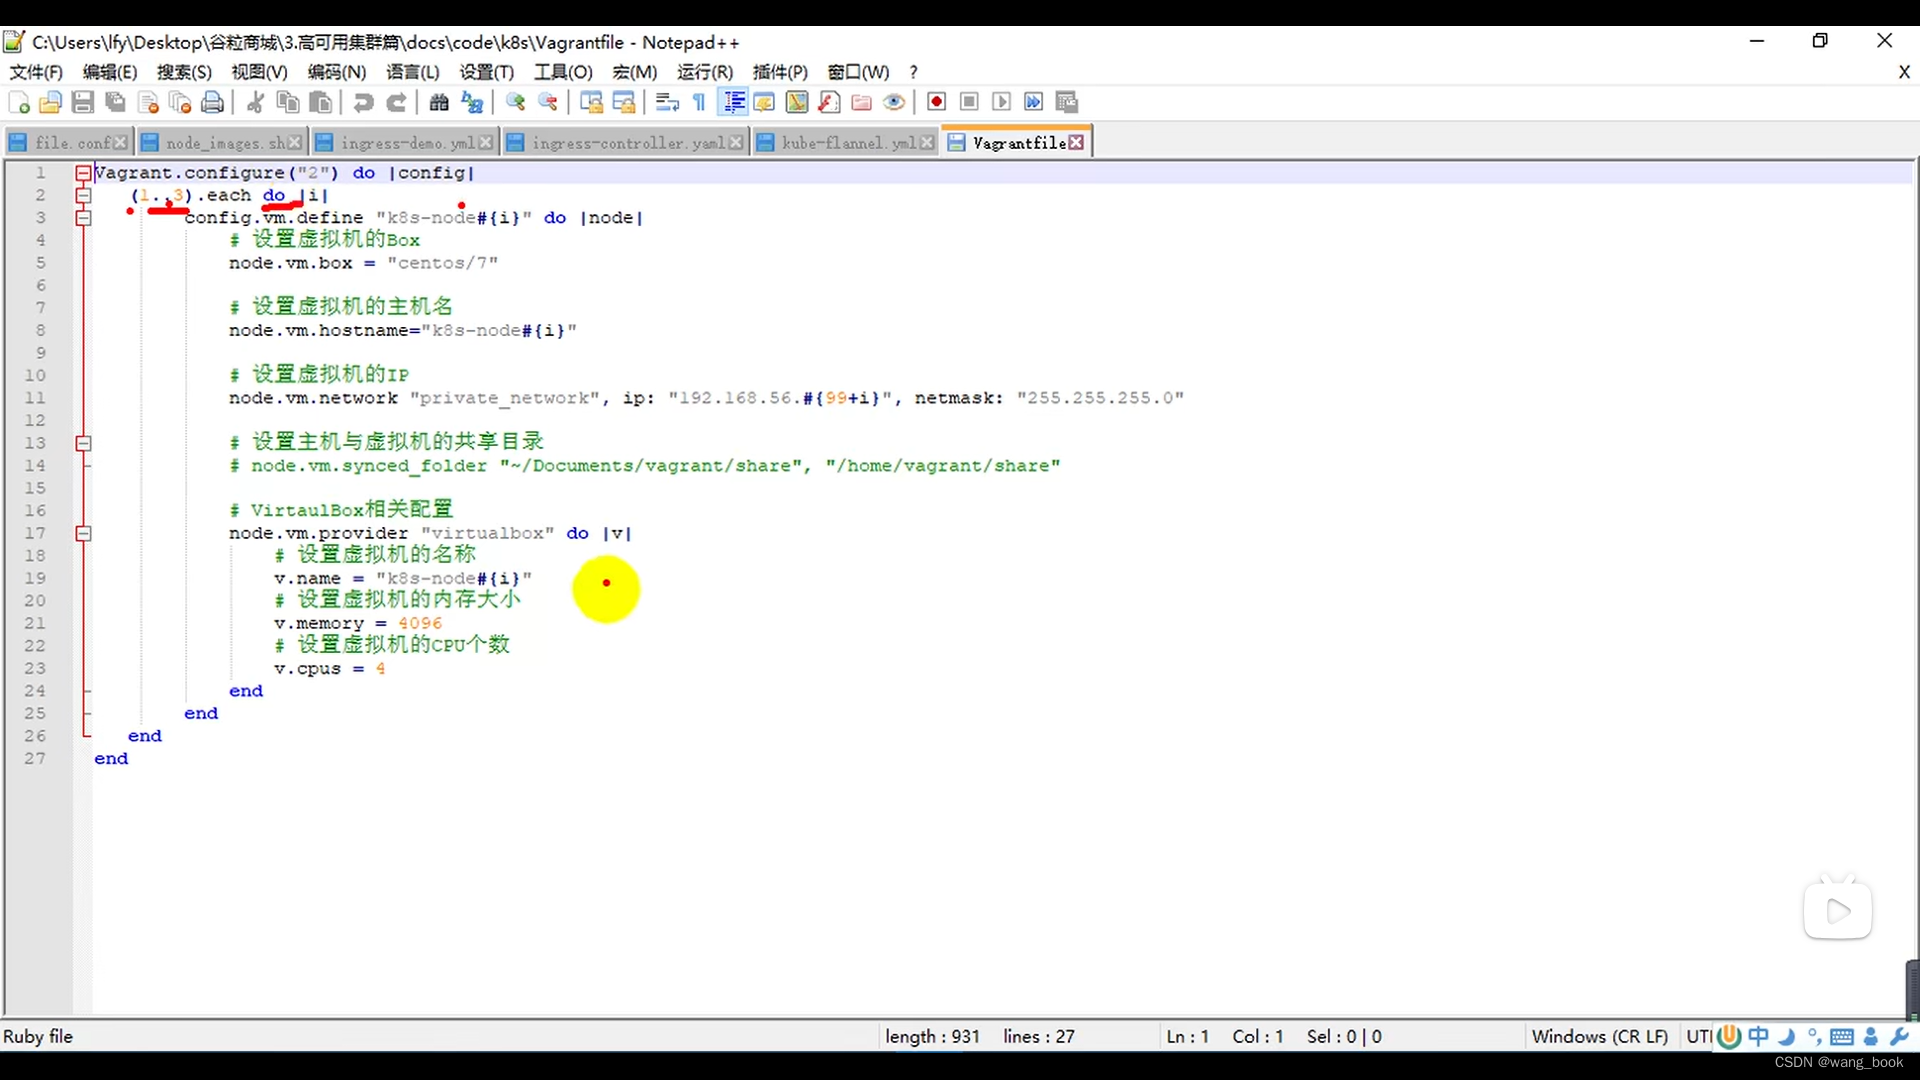Click the Windows (CR LF) status field

pos(1600,1037)
